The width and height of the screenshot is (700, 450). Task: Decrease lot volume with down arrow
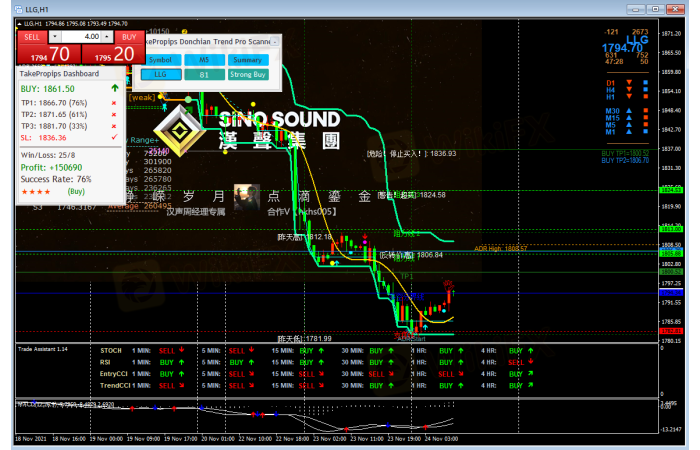pyautogui.click(x=54, y=36)
